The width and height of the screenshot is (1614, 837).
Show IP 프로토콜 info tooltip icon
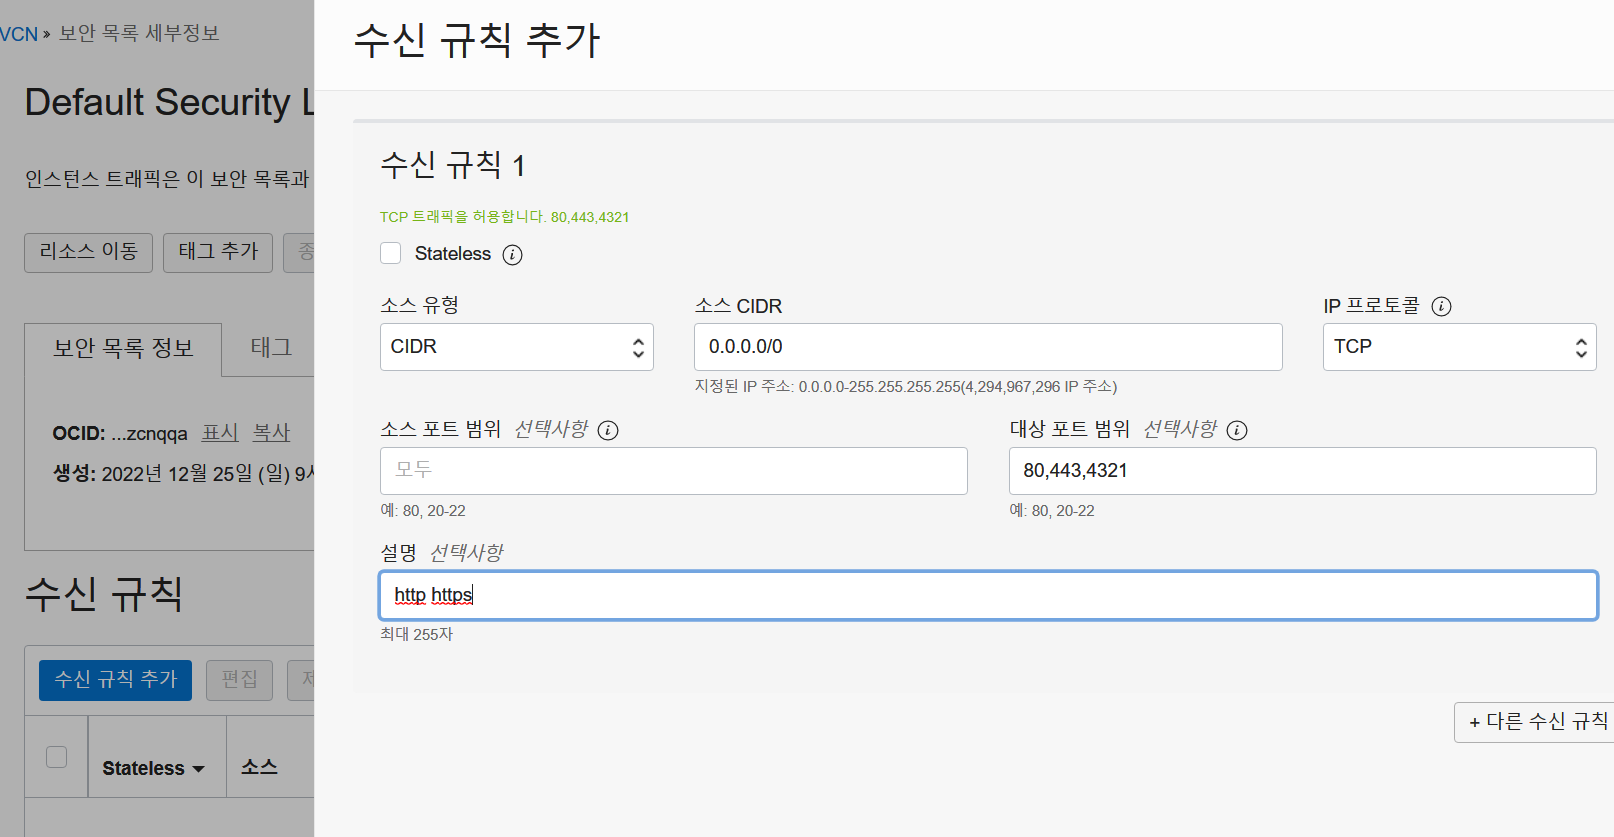(1441, 306)
